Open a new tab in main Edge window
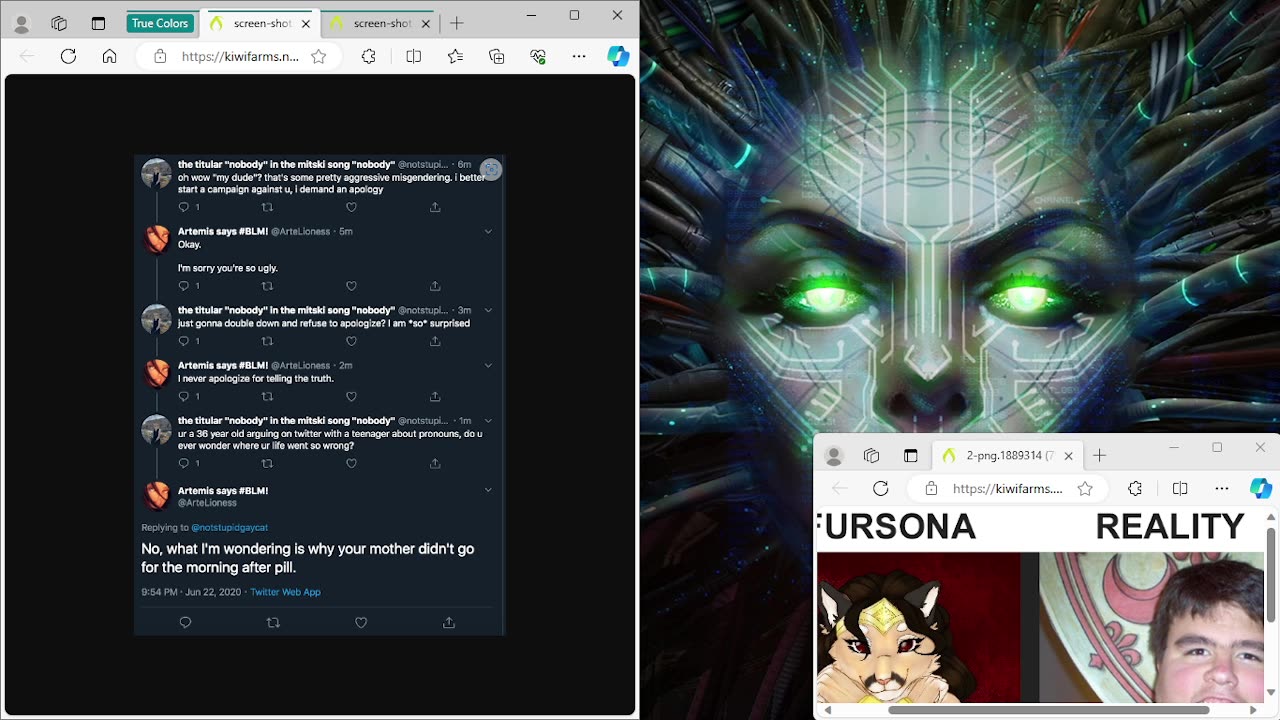1280x720 pixels. coord(457,23)
